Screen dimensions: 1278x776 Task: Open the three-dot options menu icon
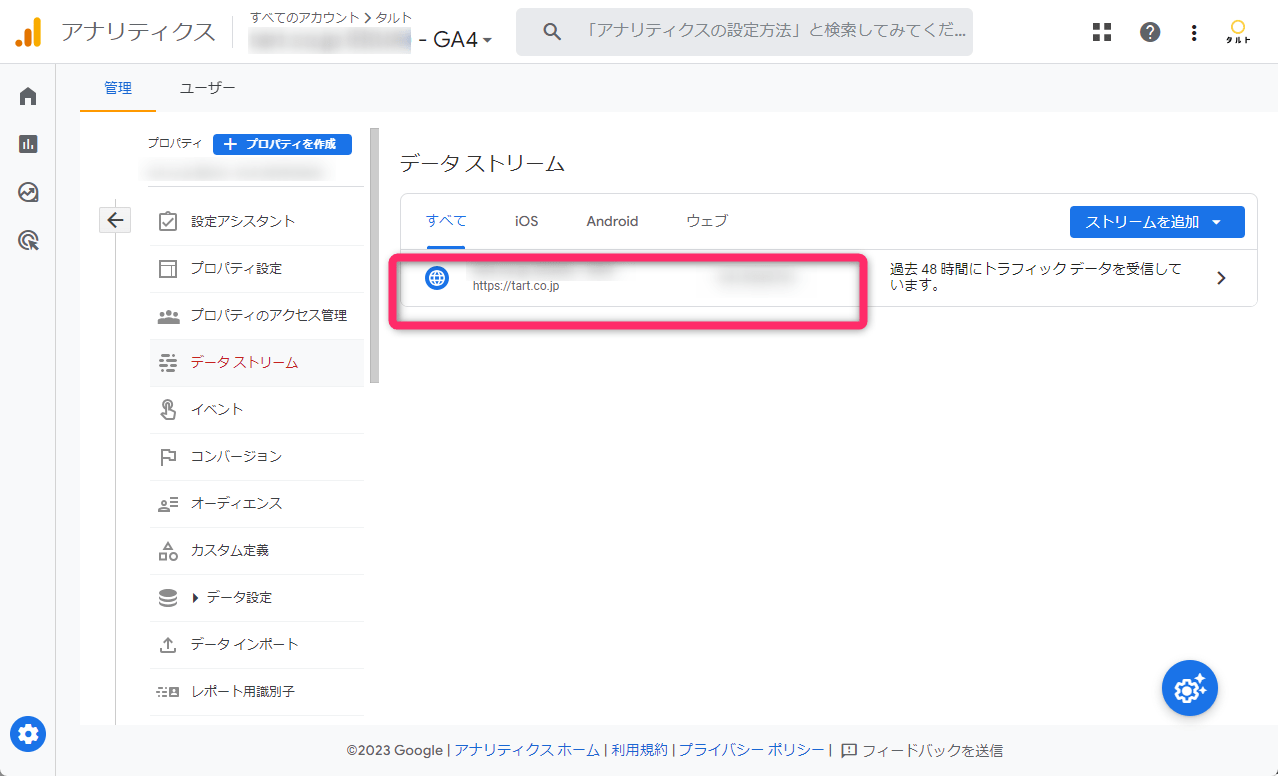(x=1193, y=32)
